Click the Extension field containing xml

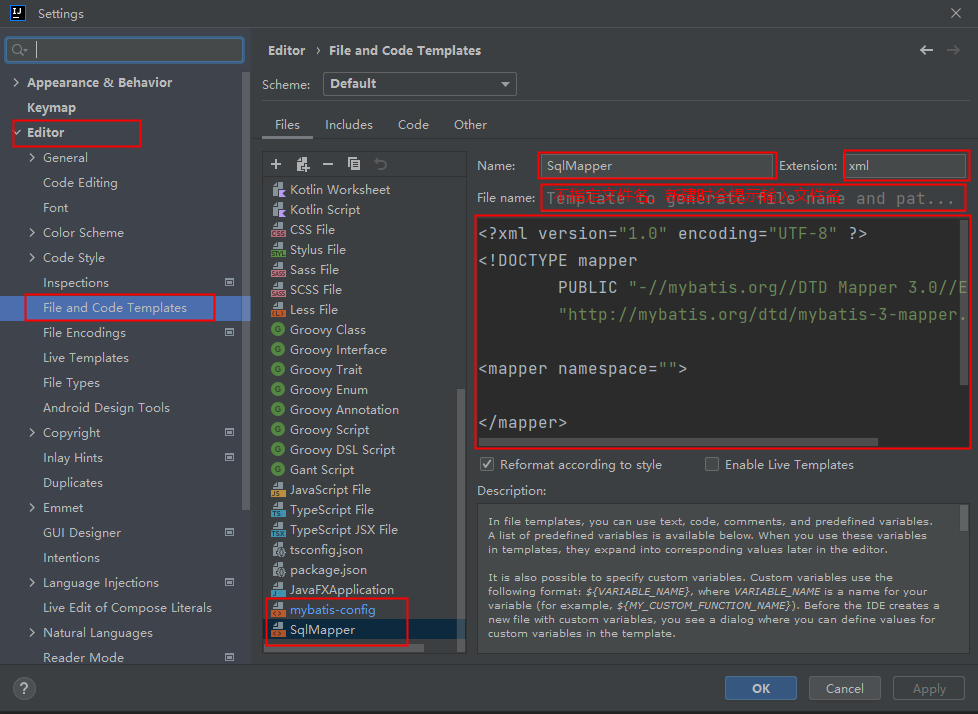(x=905, y=166)
